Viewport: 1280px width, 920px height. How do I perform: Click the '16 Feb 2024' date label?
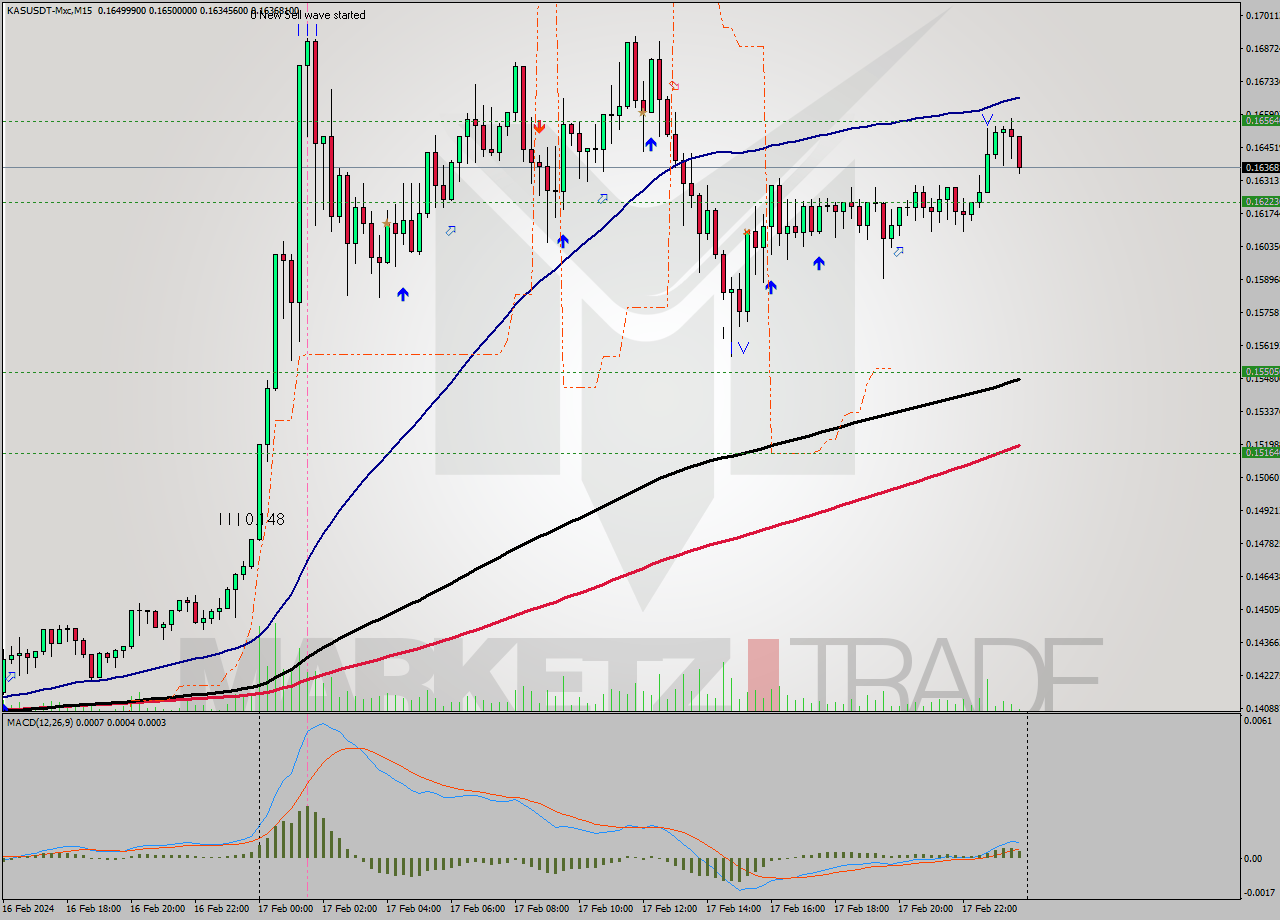[x=29, y=909]
